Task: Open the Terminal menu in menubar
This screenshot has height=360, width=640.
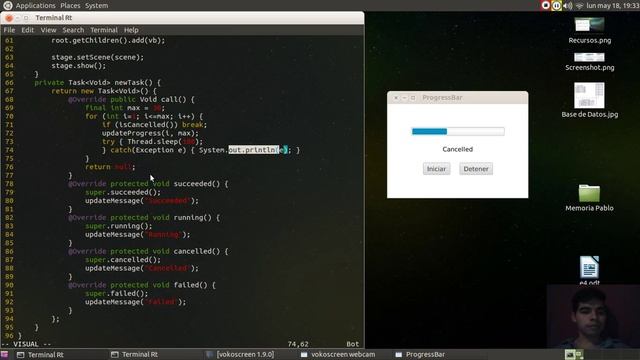Action: coord(104,30)
